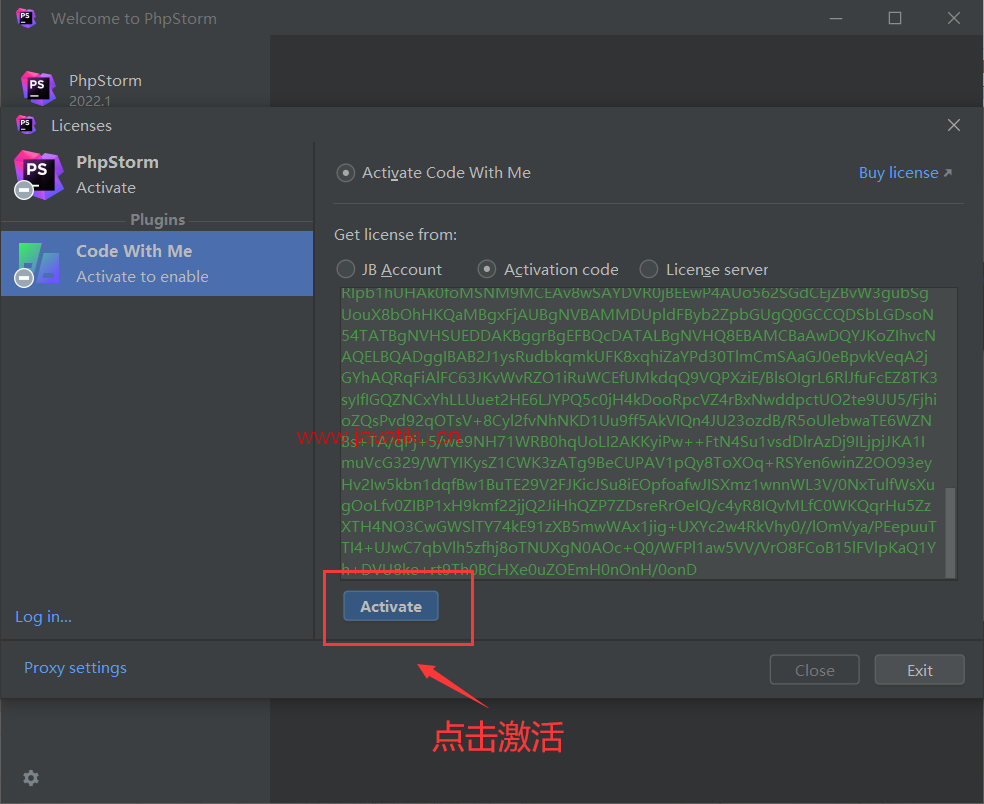
Task: Choose the Activation code radio option
Action: click(487, 269)
